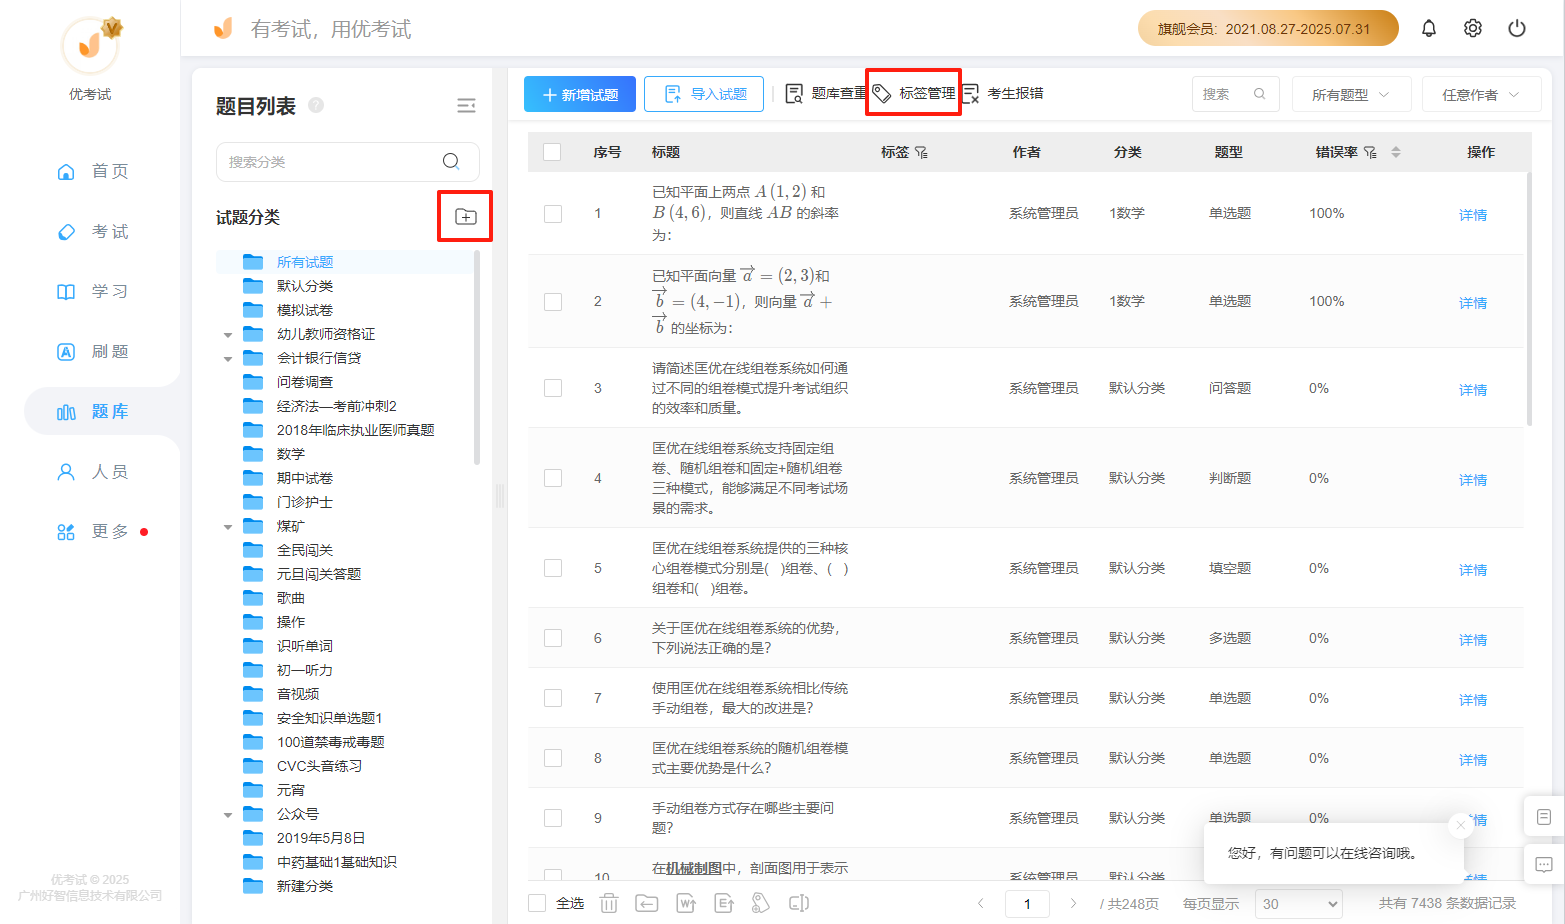Toggle the header select-all checkbox
The height and width of the screenshot is (924, 1565).
(552, 152)
